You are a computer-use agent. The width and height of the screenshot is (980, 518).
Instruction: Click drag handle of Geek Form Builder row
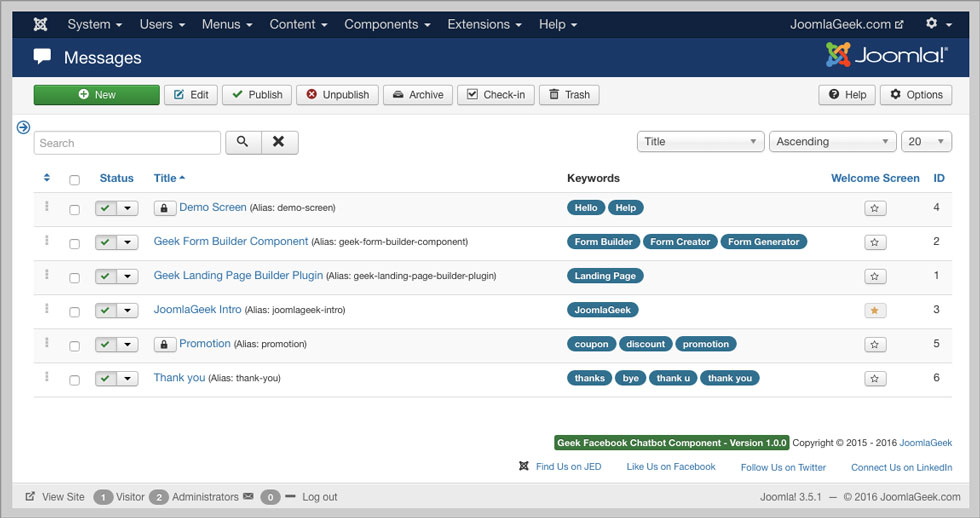[x=47, y=241]
